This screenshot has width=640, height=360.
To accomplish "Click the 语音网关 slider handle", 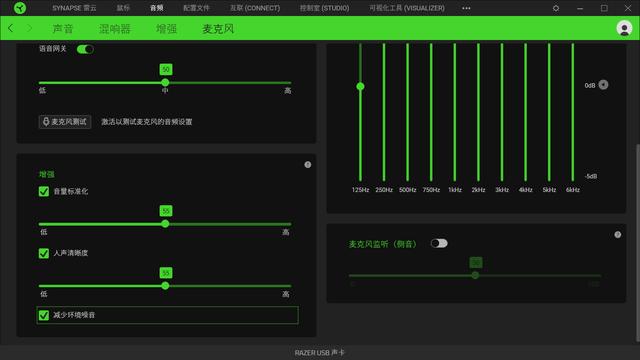I will click(x=165, y=82).
